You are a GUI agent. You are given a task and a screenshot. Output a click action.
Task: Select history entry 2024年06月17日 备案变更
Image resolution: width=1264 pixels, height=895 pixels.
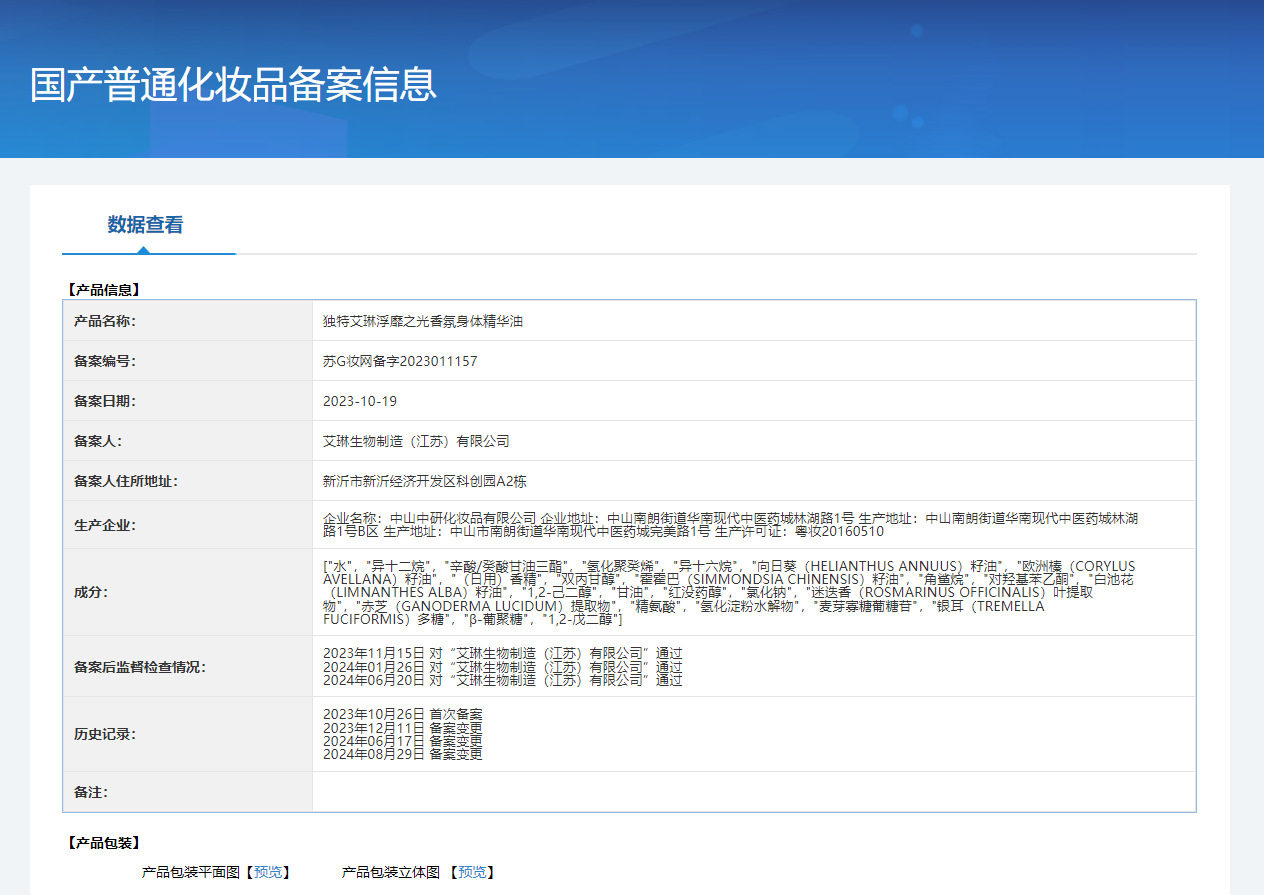pyautogui.click(x=403, y=741)
